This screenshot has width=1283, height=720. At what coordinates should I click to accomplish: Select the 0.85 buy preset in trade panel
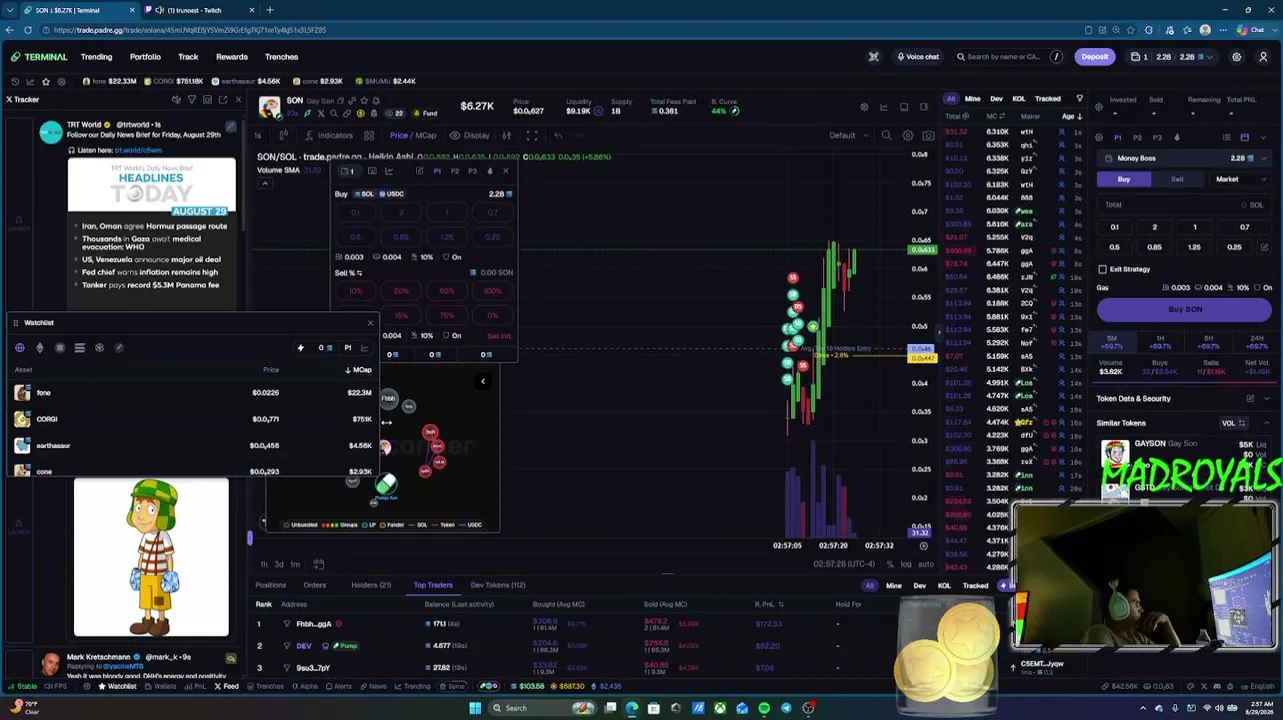[1154, 247]
